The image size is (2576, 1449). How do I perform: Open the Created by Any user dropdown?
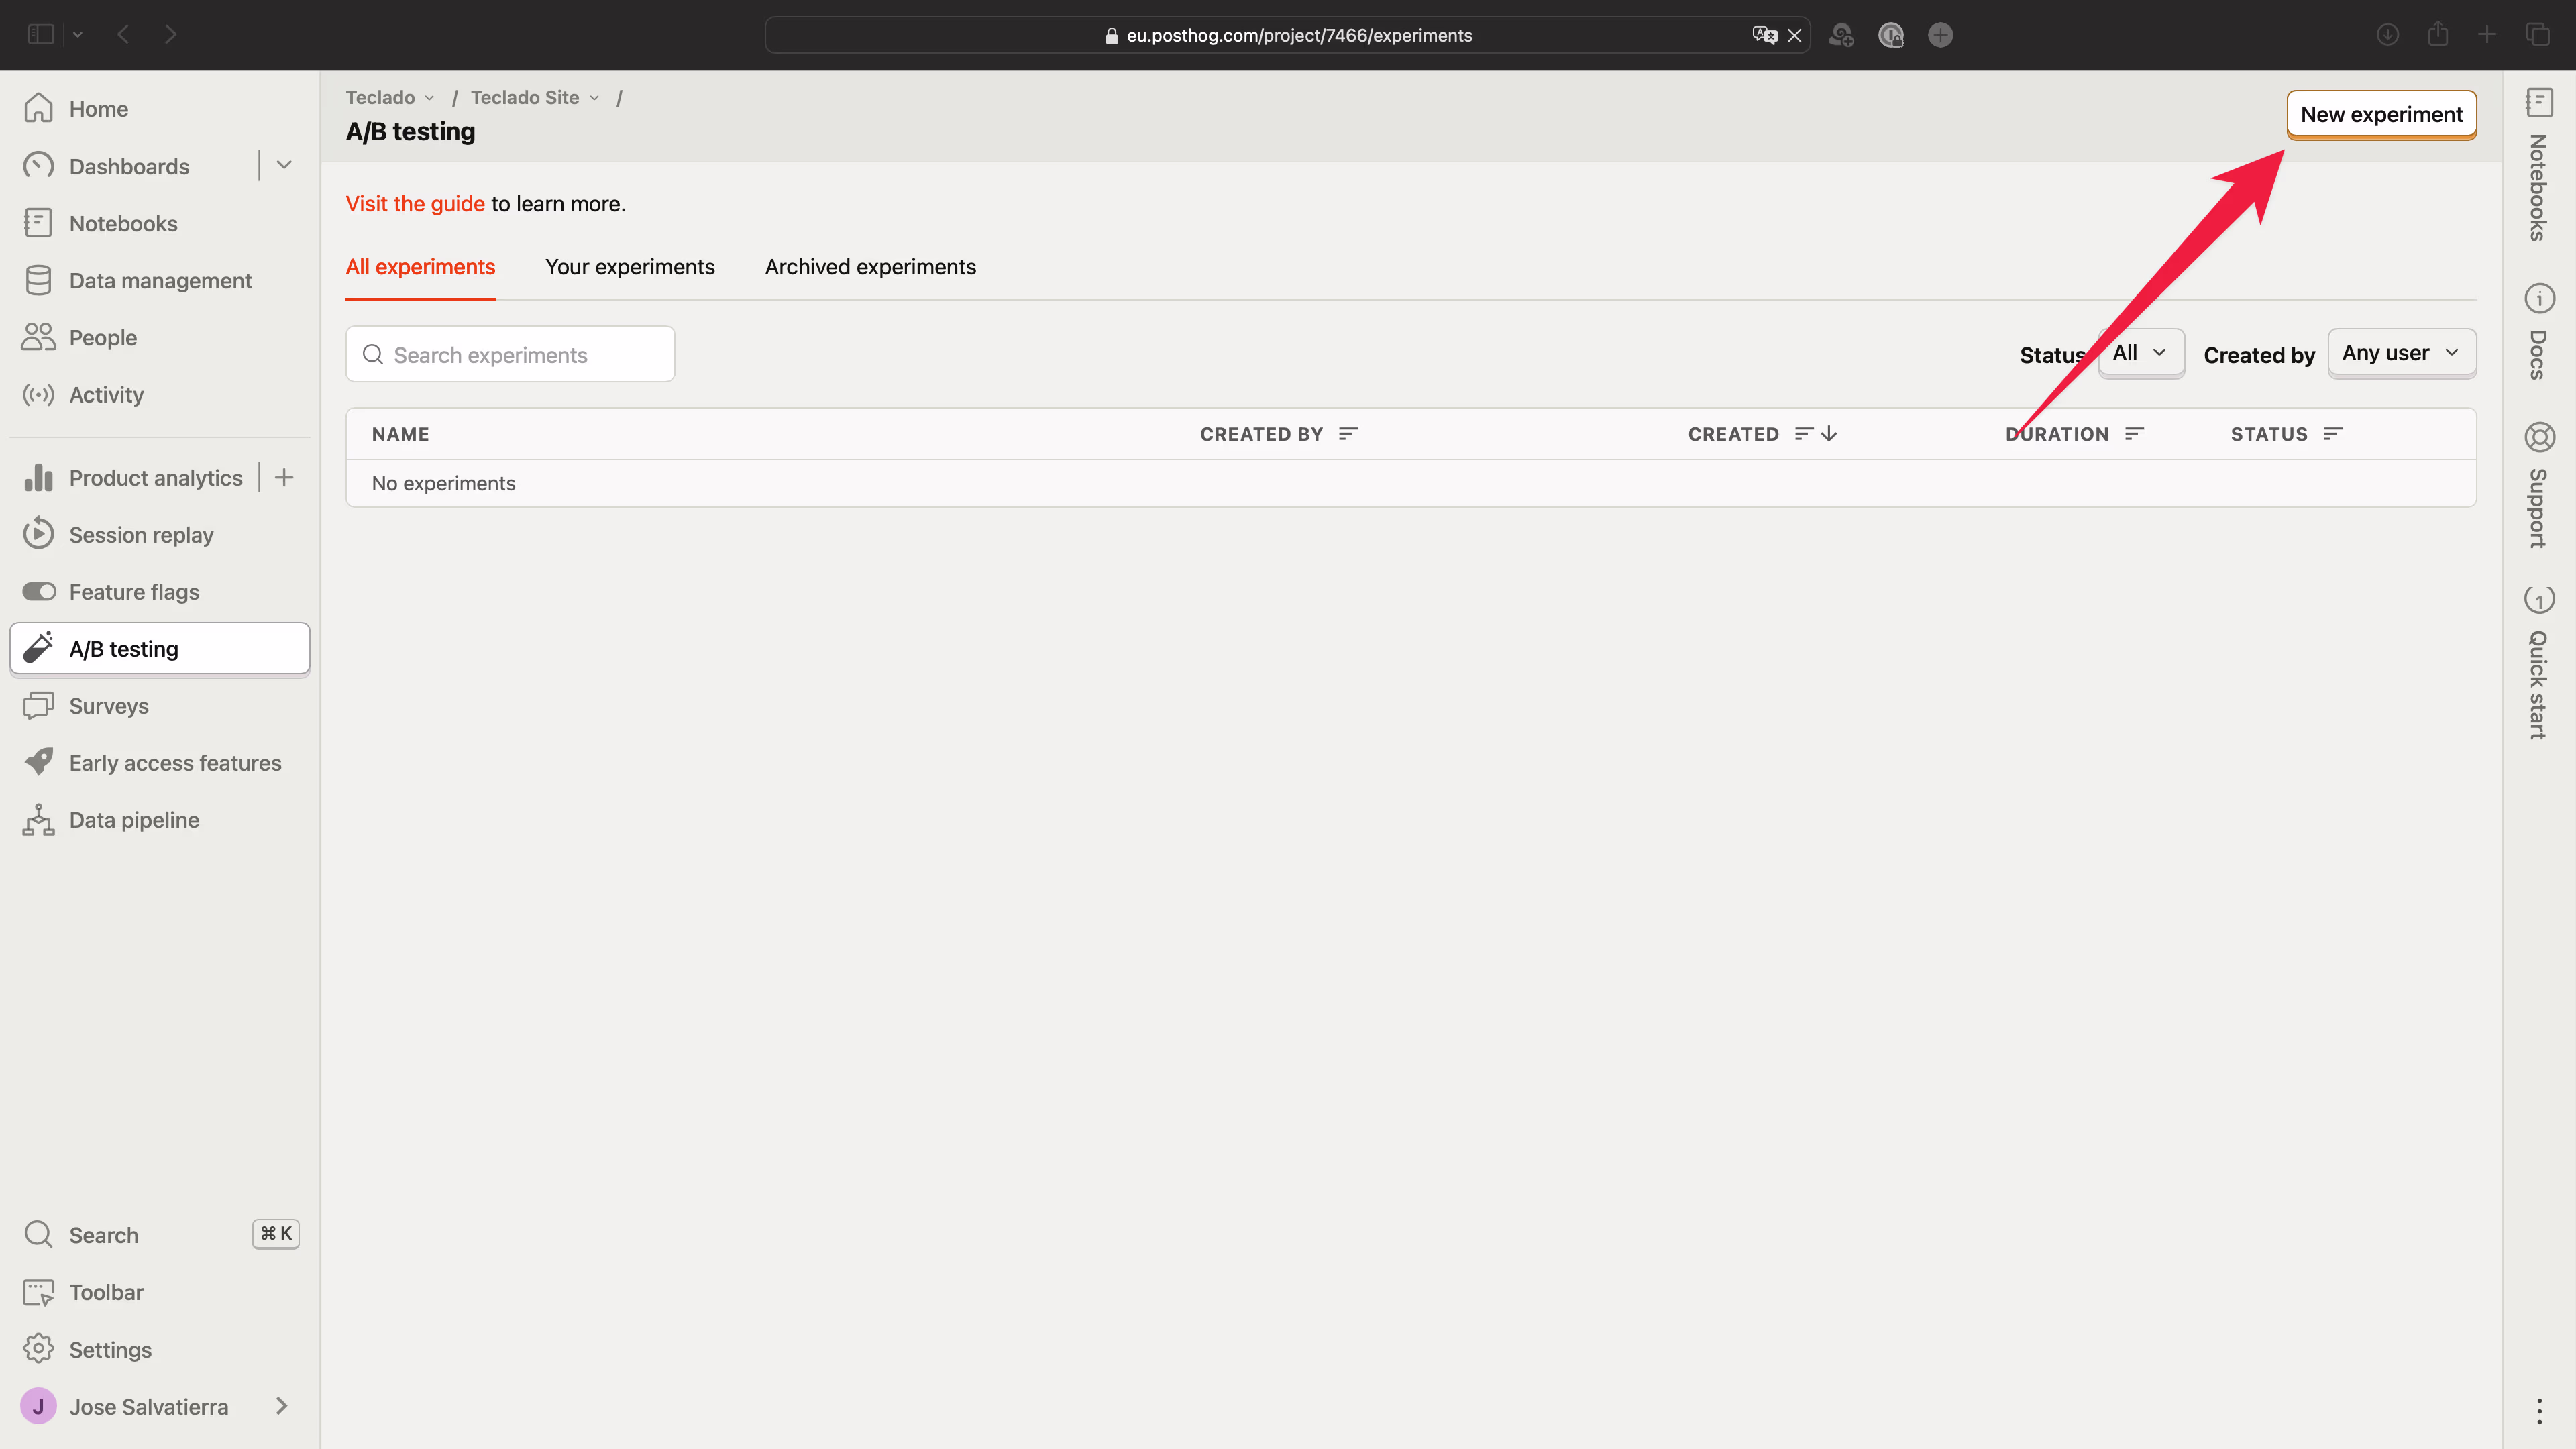coord(2402,353)
